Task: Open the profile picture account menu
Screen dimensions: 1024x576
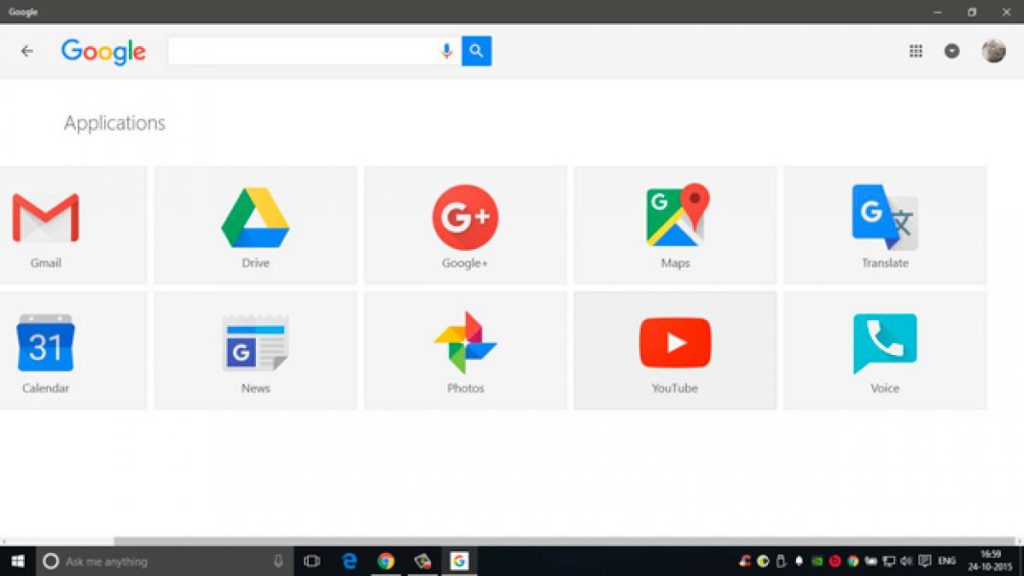Action: pos(992,50)
